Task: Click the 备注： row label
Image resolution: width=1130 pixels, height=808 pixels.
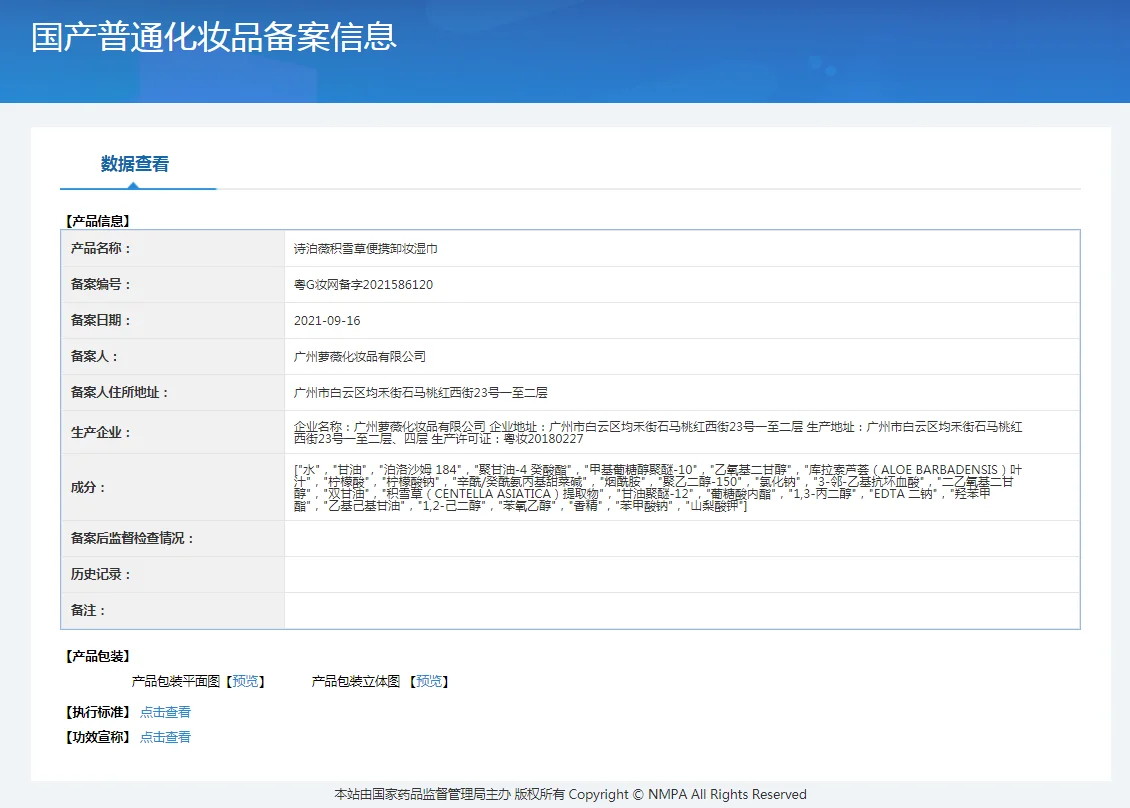Action: click(88, 611)
